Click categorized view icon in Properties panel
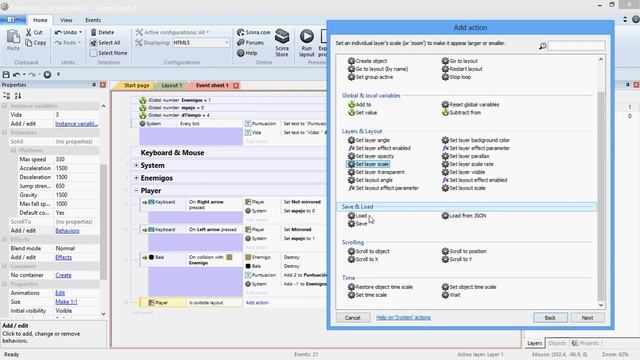 7,96
